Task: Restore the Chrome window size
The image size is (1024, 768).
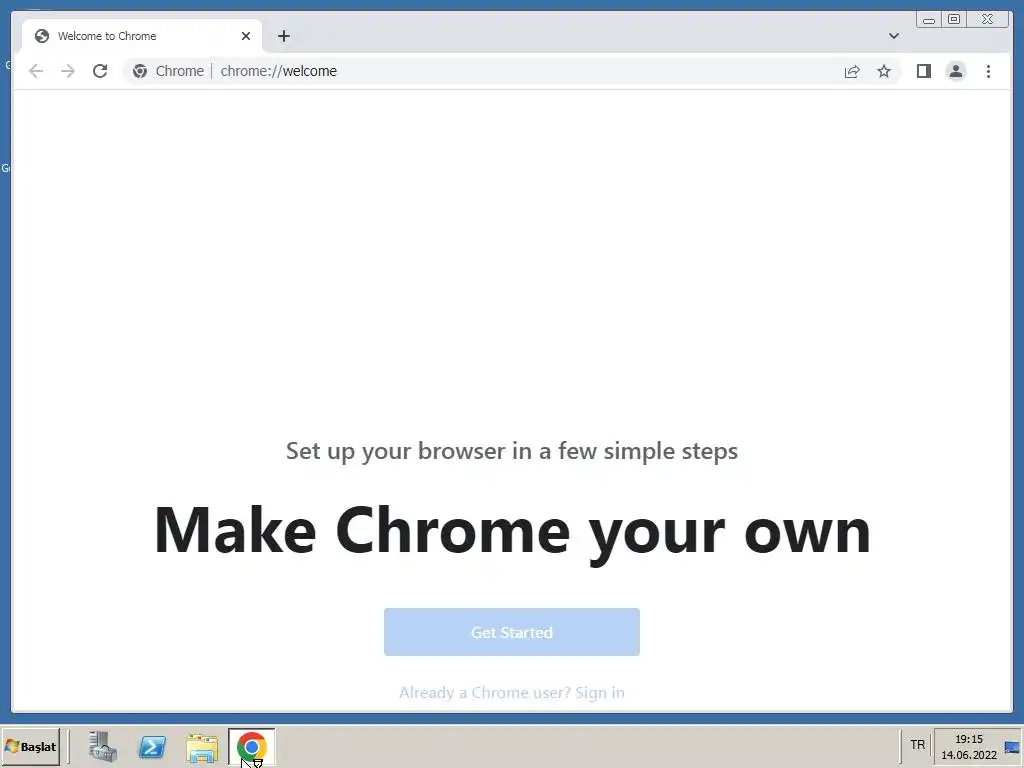Action: 953,20
